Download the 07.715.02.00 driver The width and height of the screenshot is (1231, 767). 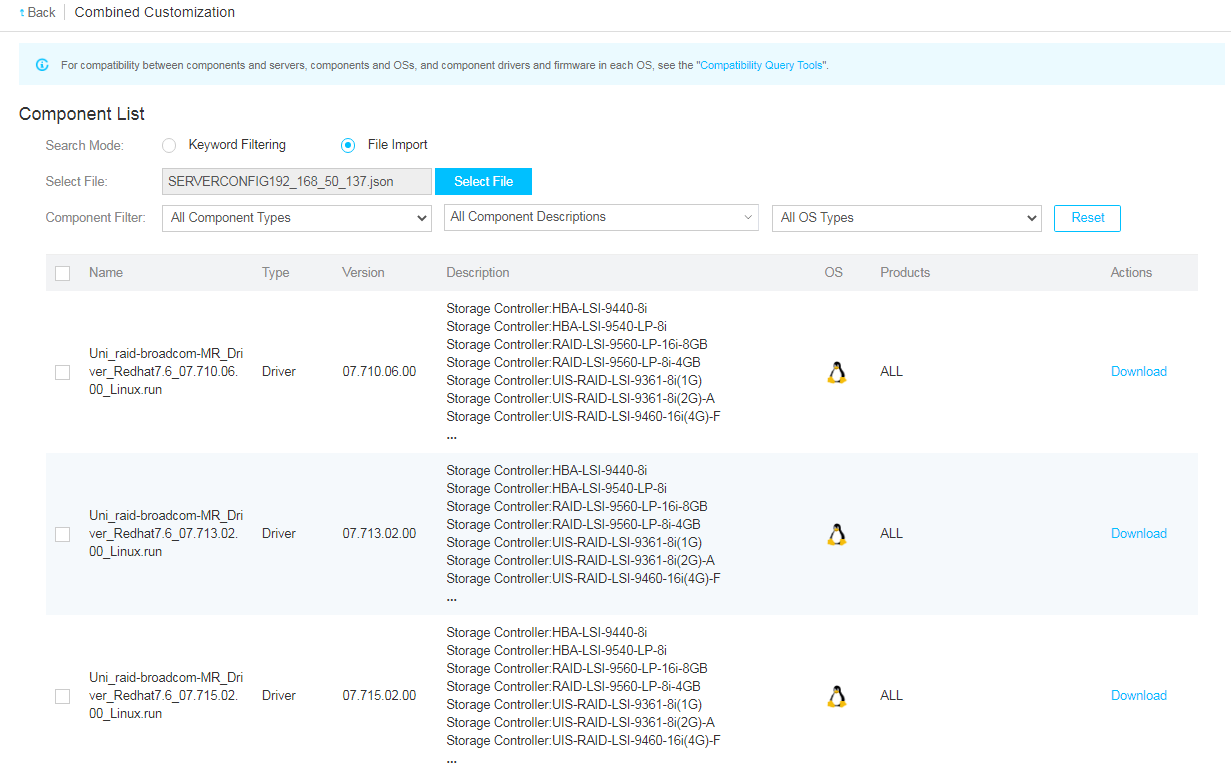click(x=1139, y=696)
